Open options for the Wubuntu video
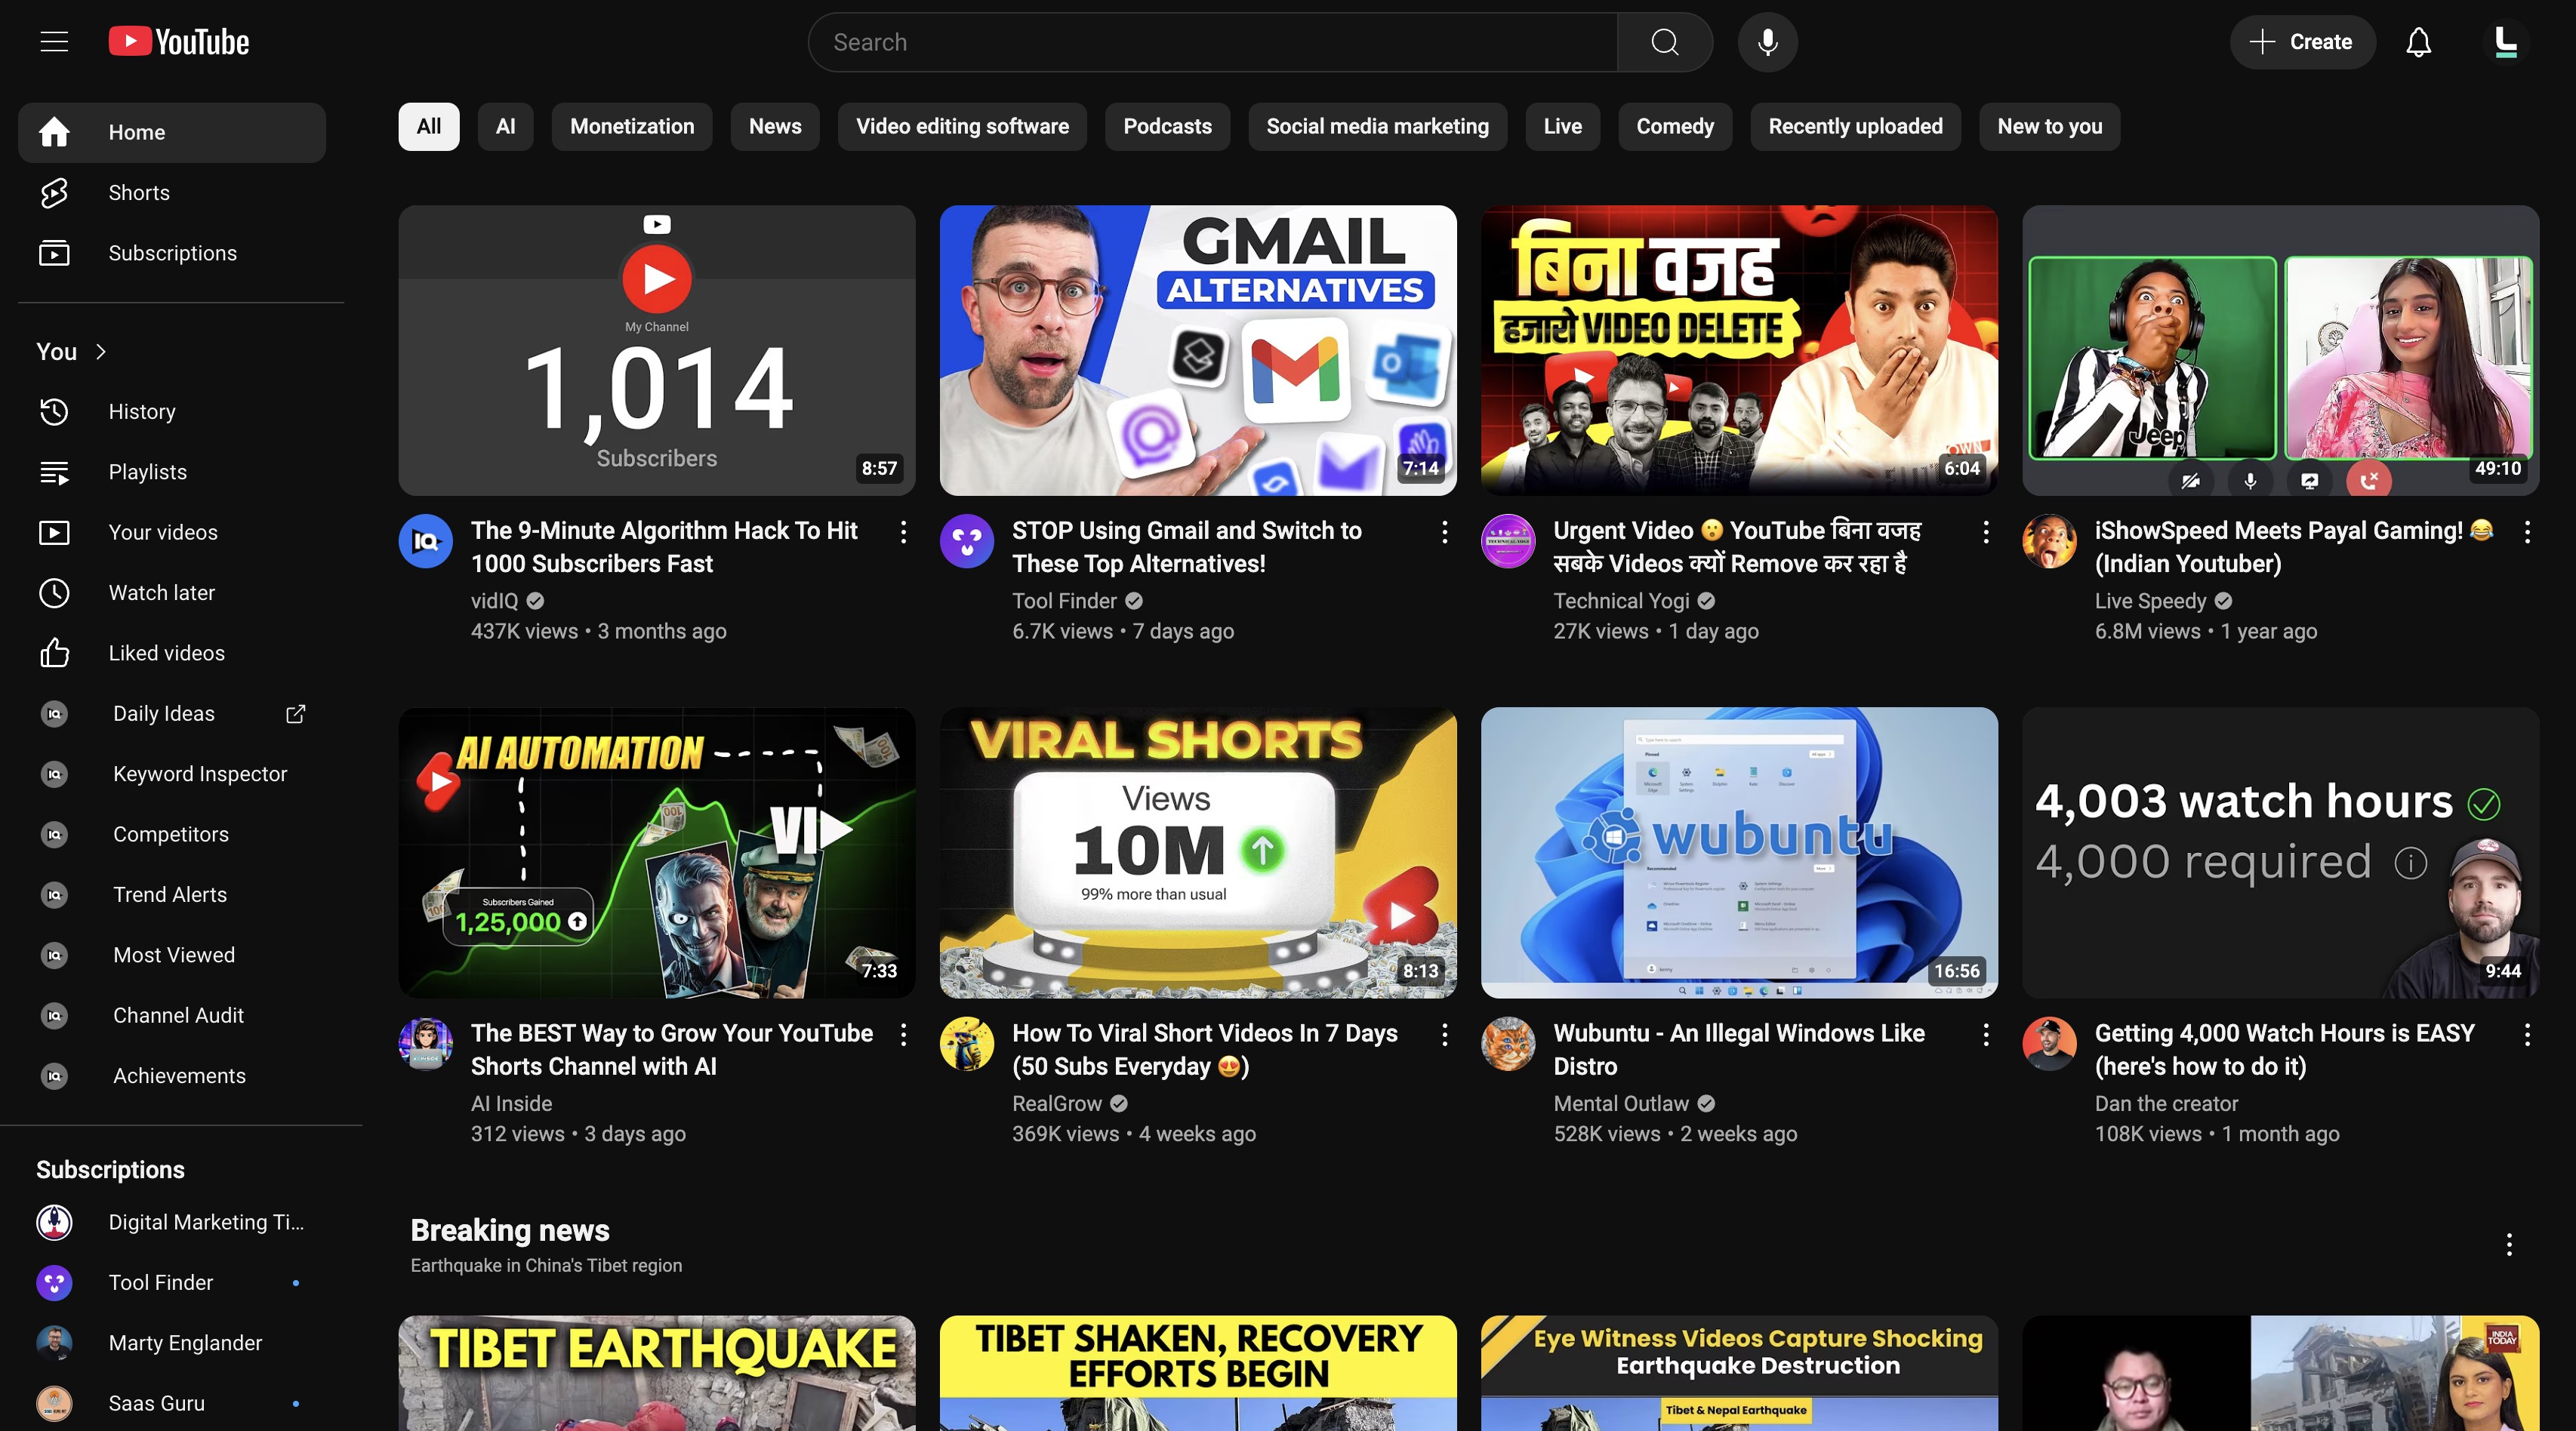The height and width of the screenshot is (1431, 2576). coord(1986,1036)
